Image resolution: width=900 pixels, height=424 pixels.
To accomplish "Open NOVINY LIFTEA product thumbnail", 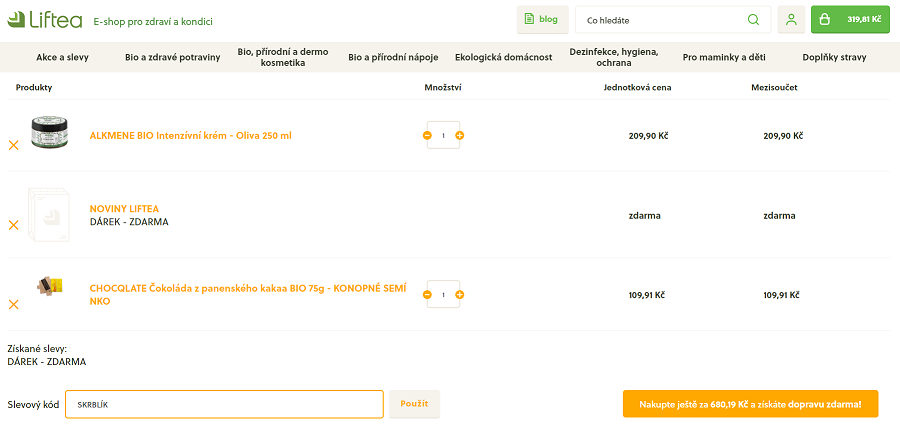I will click(48, 215).
